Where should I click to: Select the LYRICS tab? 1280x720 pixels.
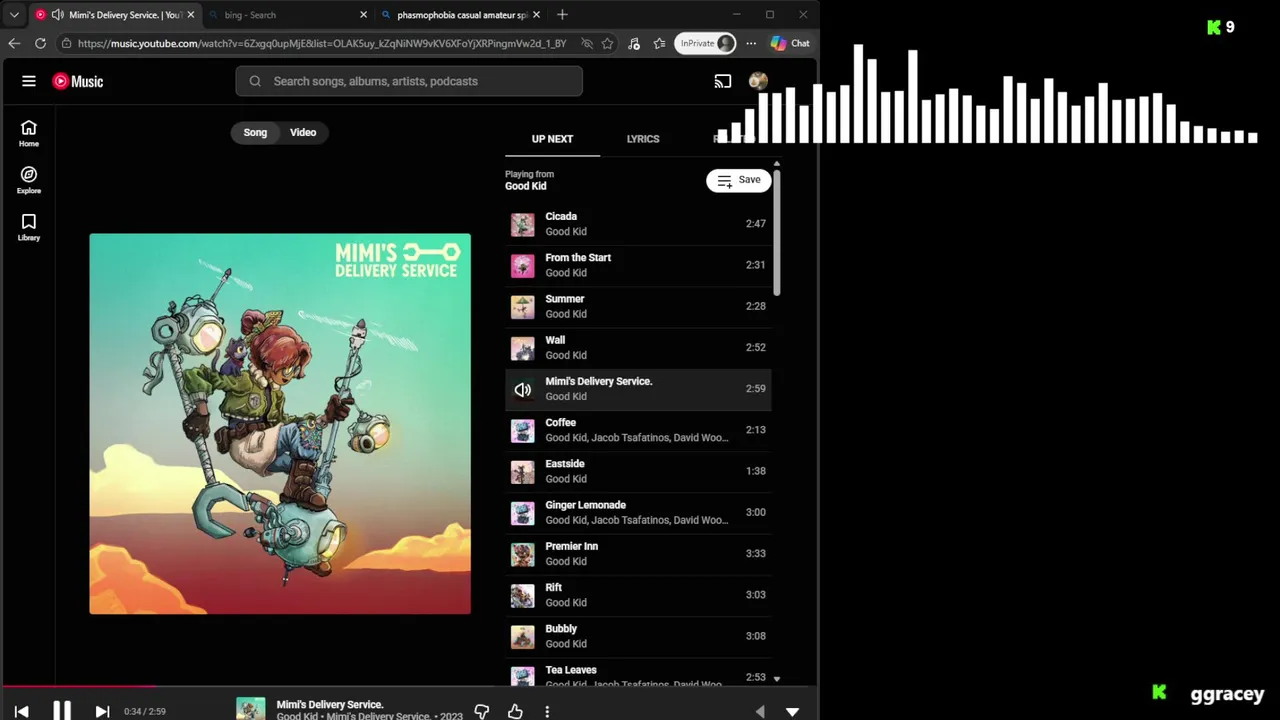pos(643,139)
